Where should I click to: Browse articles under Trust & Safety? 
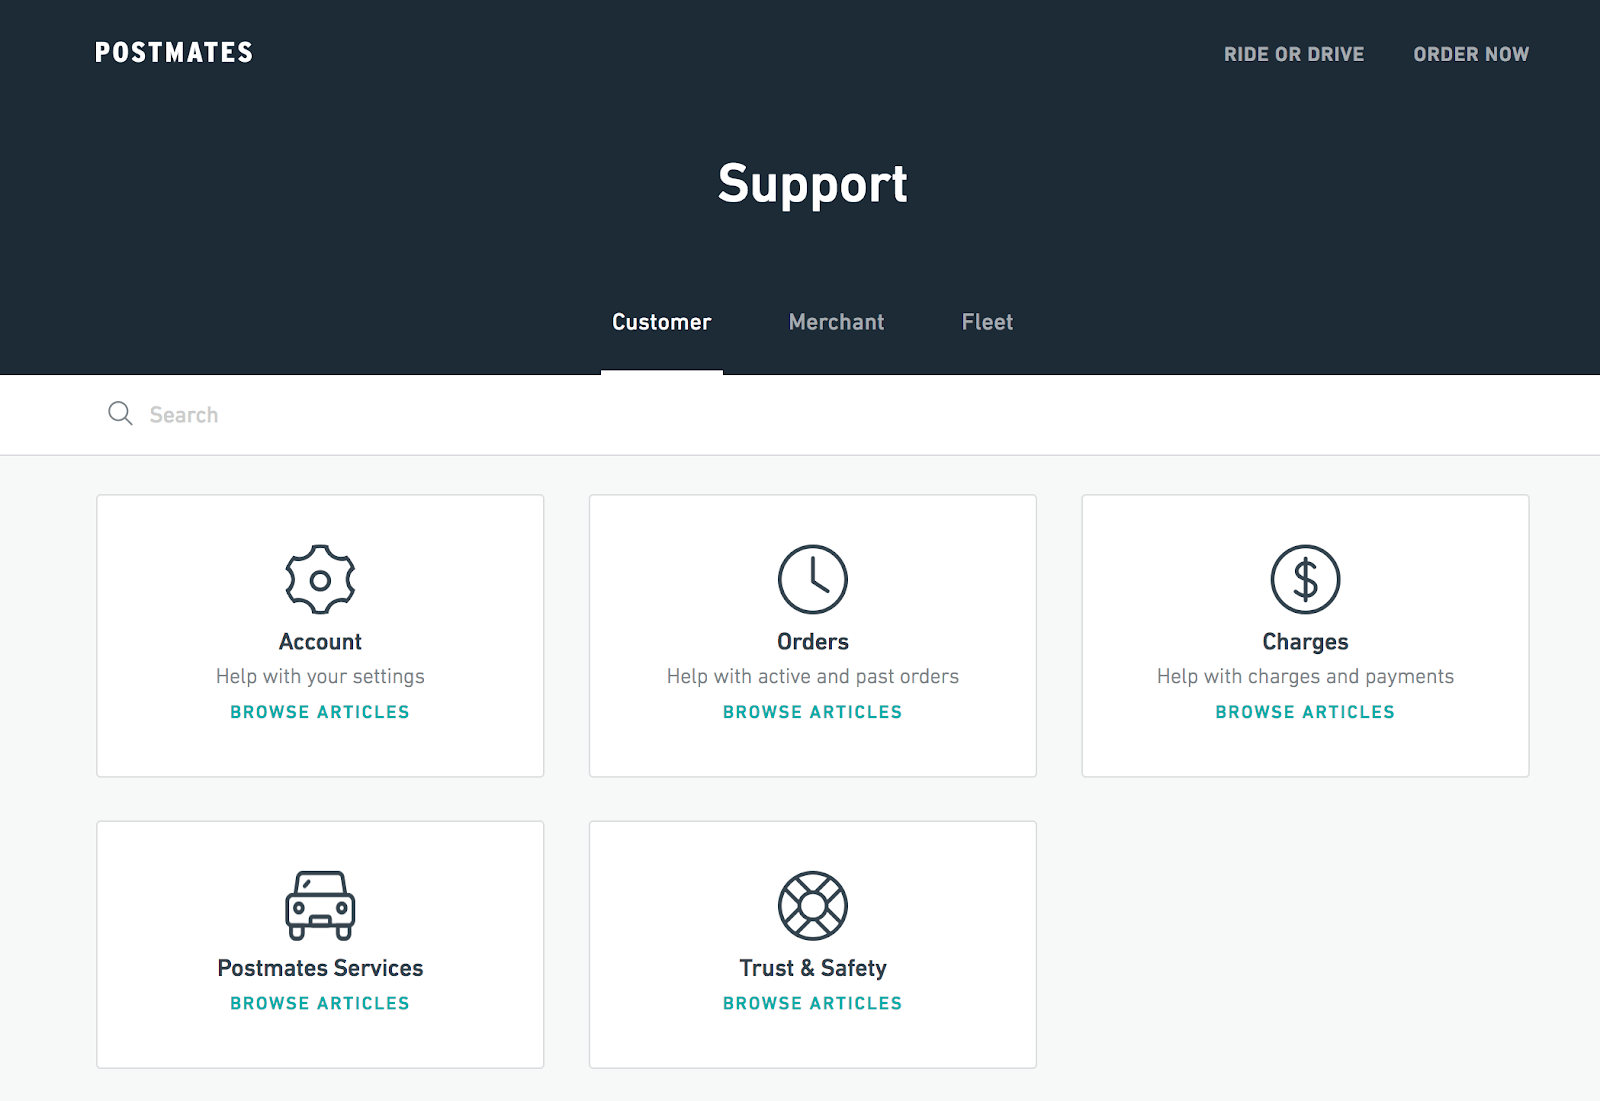[813, 1003]
